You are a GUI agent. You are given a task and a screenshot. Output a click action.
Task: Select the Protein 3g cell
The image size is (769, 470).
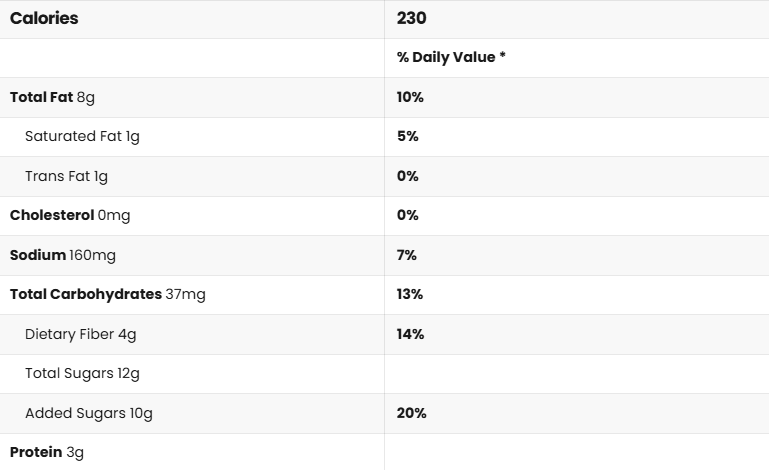pos(47,452)
